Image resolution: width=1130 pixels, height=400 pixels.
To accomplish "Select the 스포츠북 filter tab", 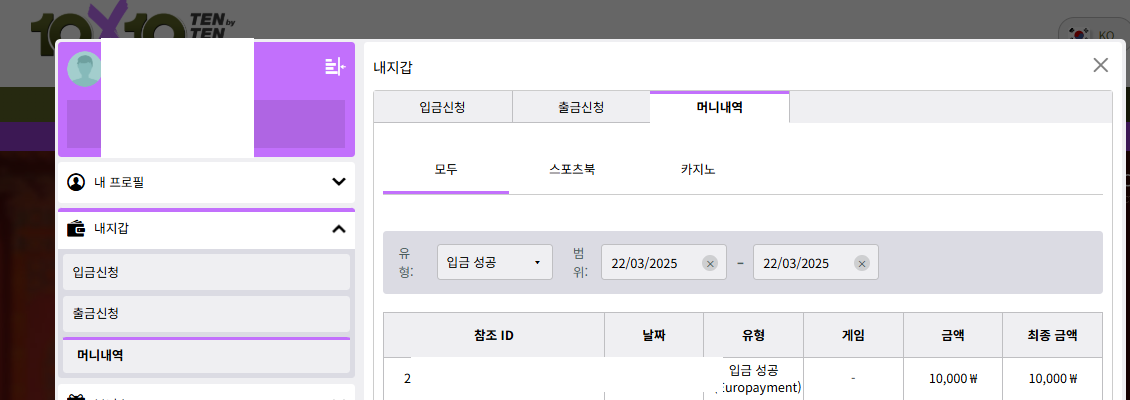I will (572, 169).
